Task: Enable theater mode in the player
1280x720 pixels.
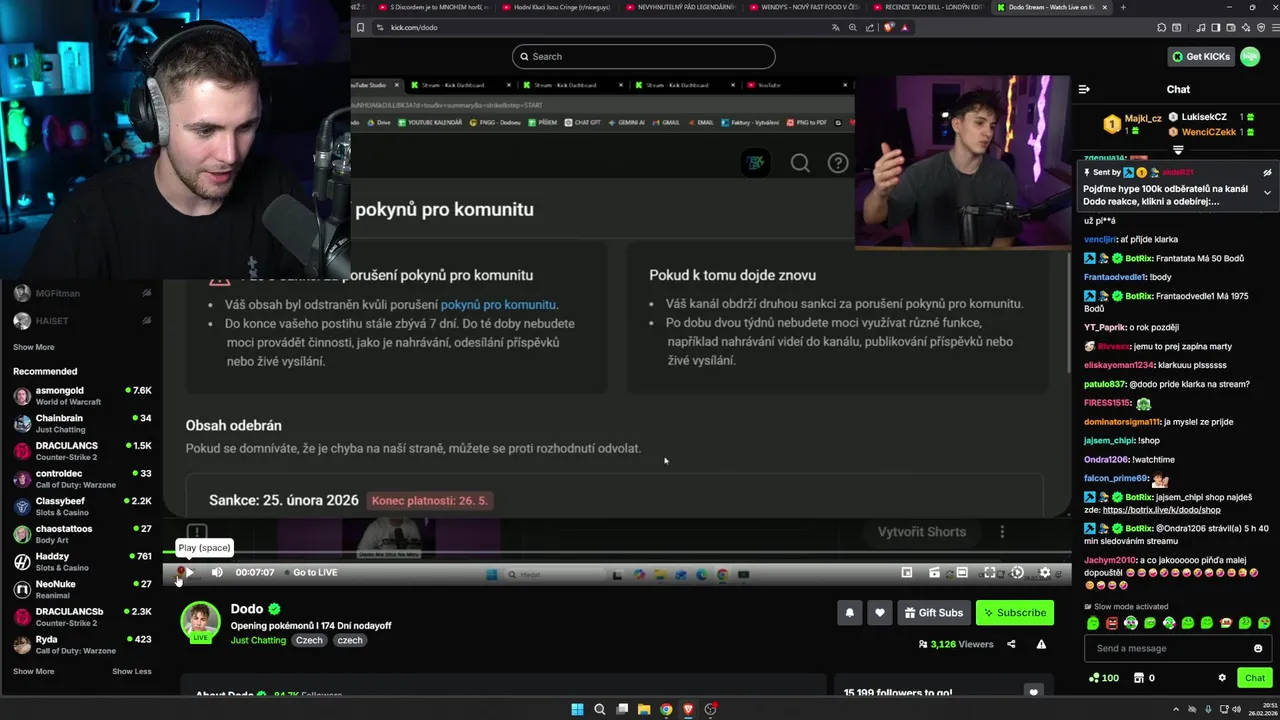Action: point(961,572)
